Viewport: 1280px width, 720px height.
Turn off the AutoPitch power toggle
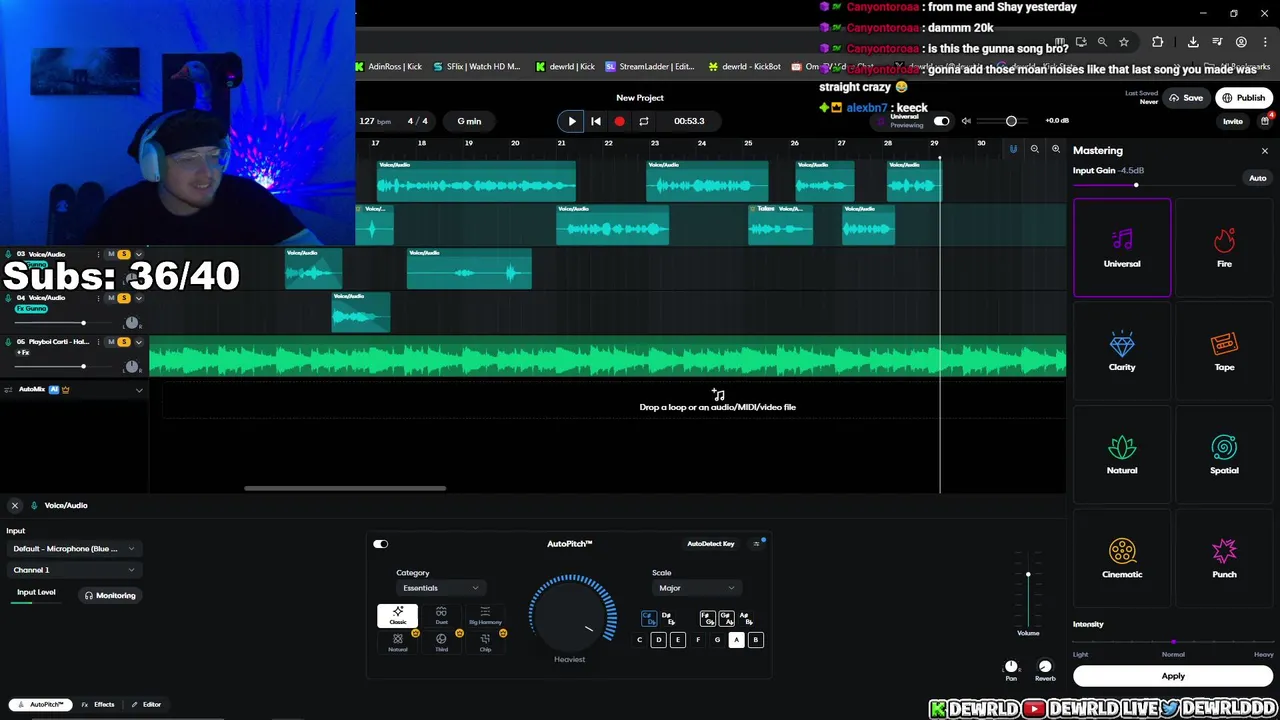(x=381, y=544)
